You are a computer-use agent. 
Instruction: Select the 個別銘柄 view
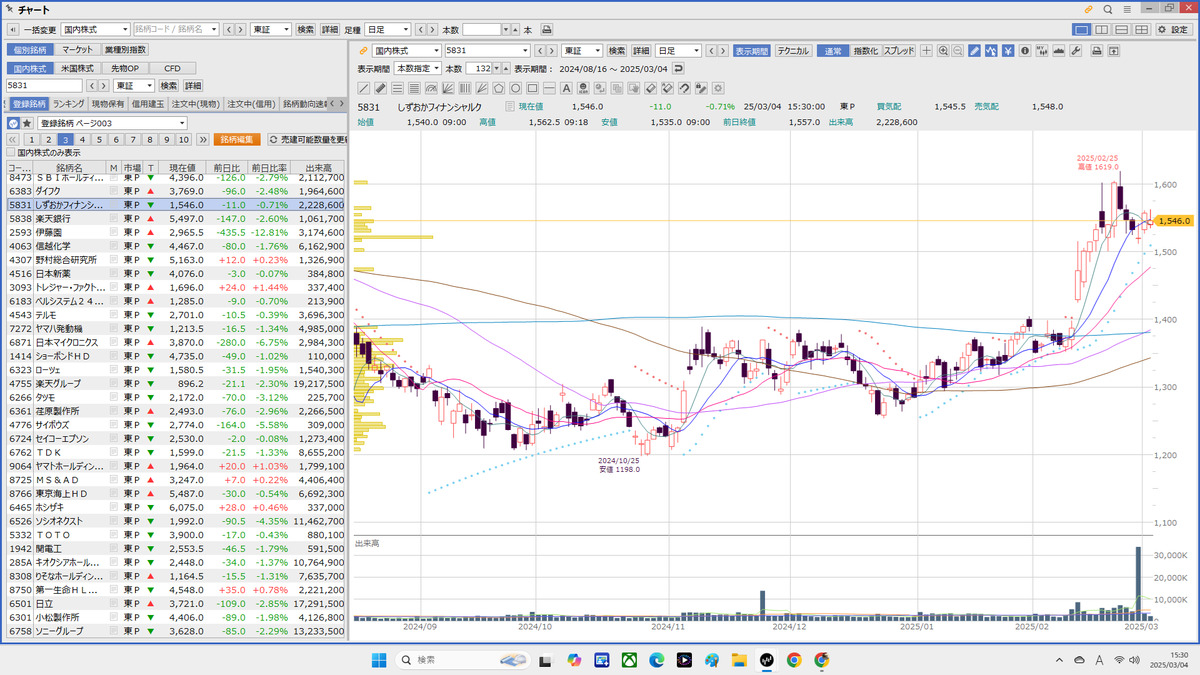click(x=29, y=50)
